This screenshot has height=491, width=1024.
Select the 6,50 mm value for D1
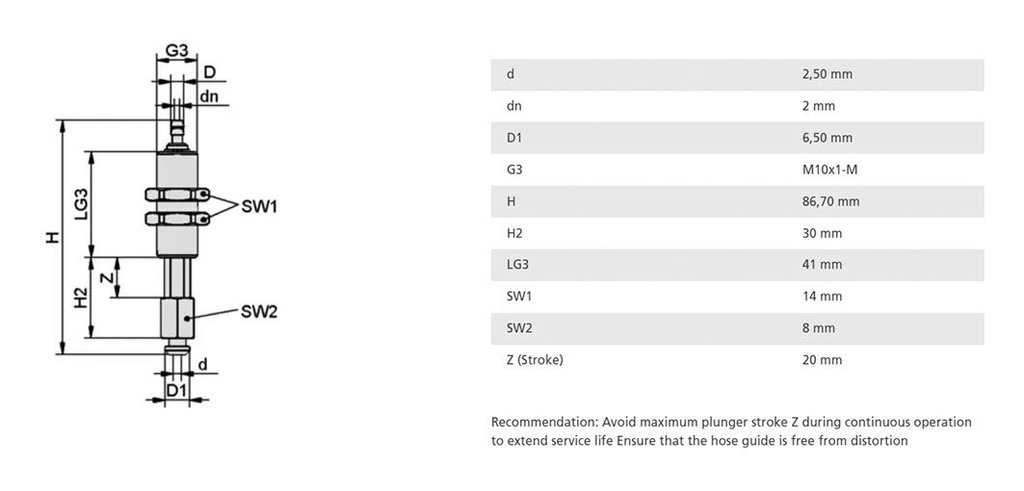[x=827, y=137]
